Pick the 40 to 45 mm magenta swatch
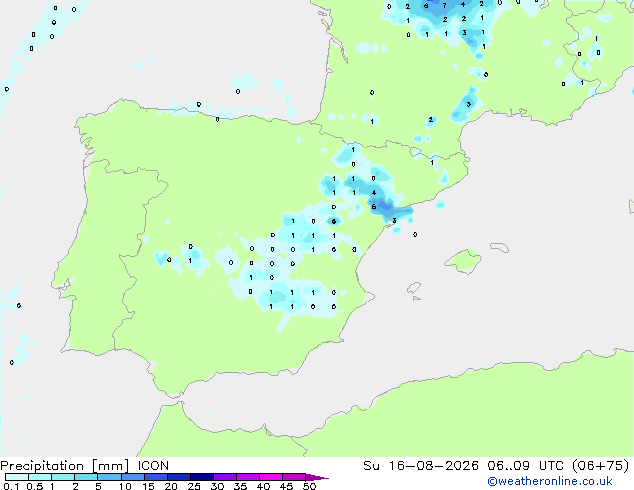 (271, 477)
